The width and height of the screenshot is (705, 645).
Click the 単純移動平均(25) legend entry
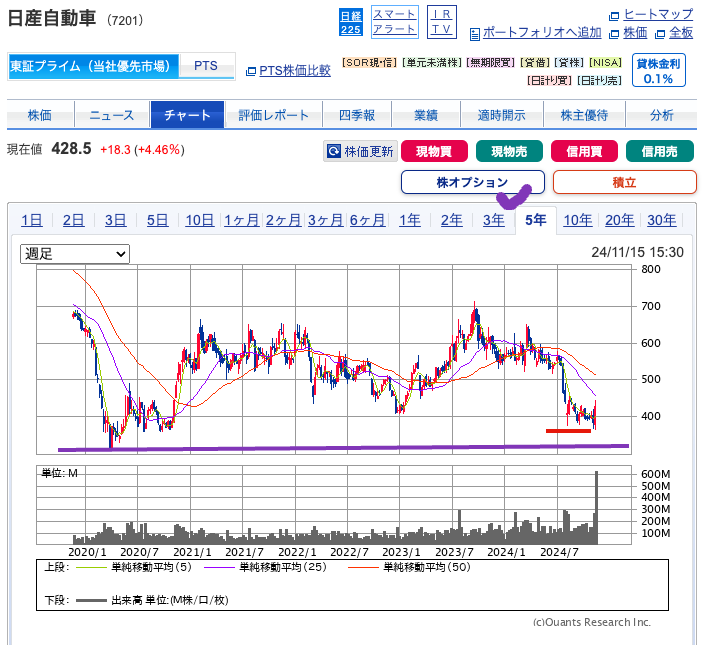(265, 567)
